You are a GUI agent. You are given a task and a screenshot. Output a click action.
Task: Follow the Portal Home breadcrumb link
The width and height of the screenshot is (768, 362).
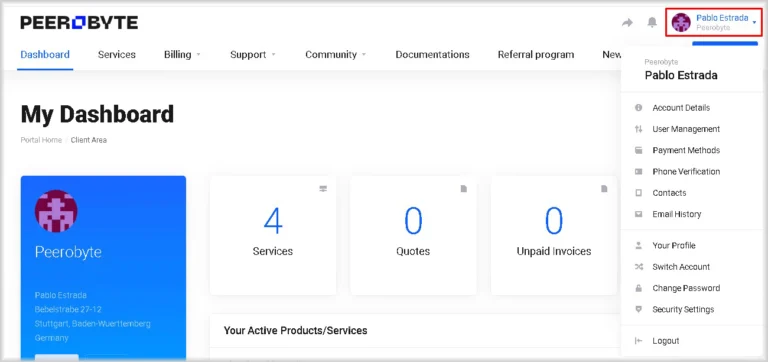[x=41, y=140]
